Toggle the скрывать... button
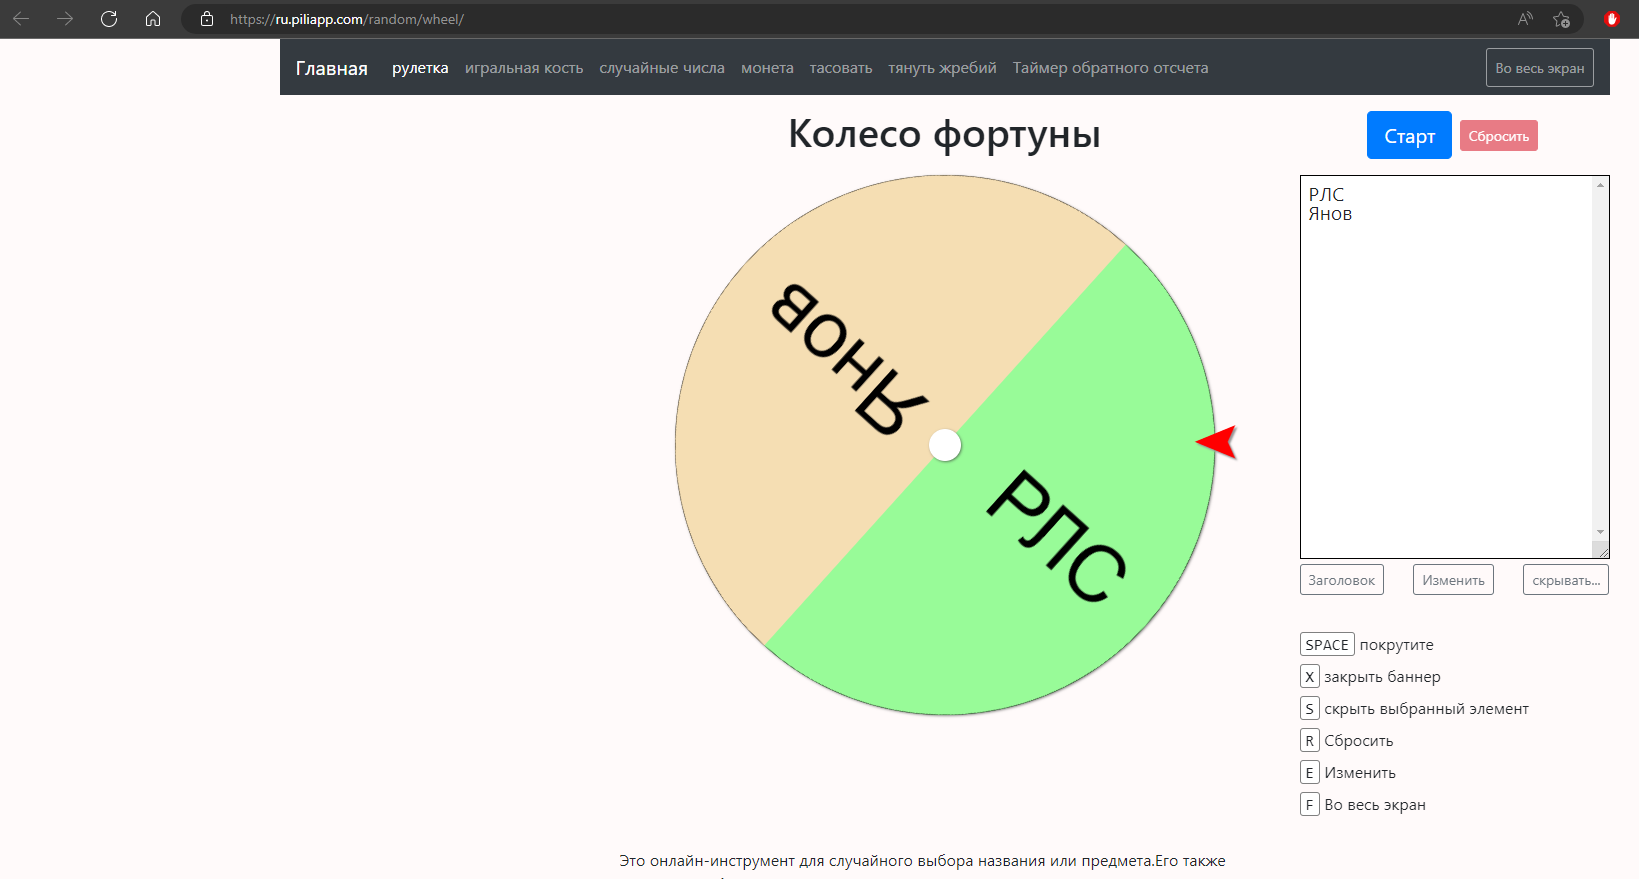This screenshot has height=879, width=1639. tap(1565, 580)
